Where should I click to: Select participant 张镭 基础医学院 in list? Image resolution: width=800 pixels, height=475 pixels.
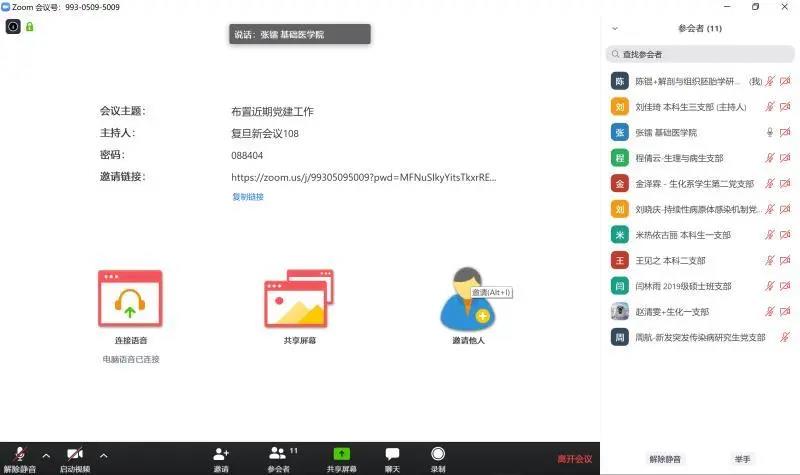coord(680,132)
